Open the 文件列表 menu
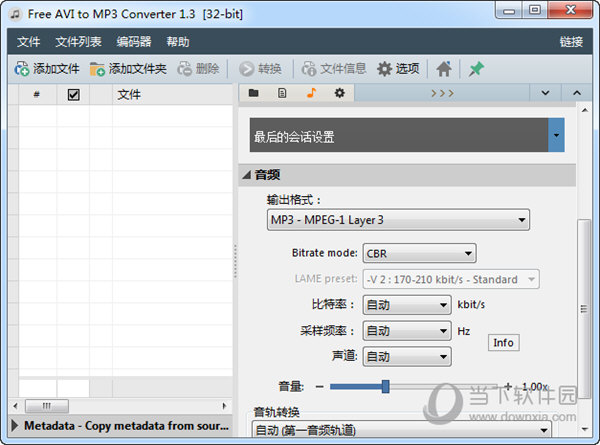Screen dimensions: 600x445 78,42
